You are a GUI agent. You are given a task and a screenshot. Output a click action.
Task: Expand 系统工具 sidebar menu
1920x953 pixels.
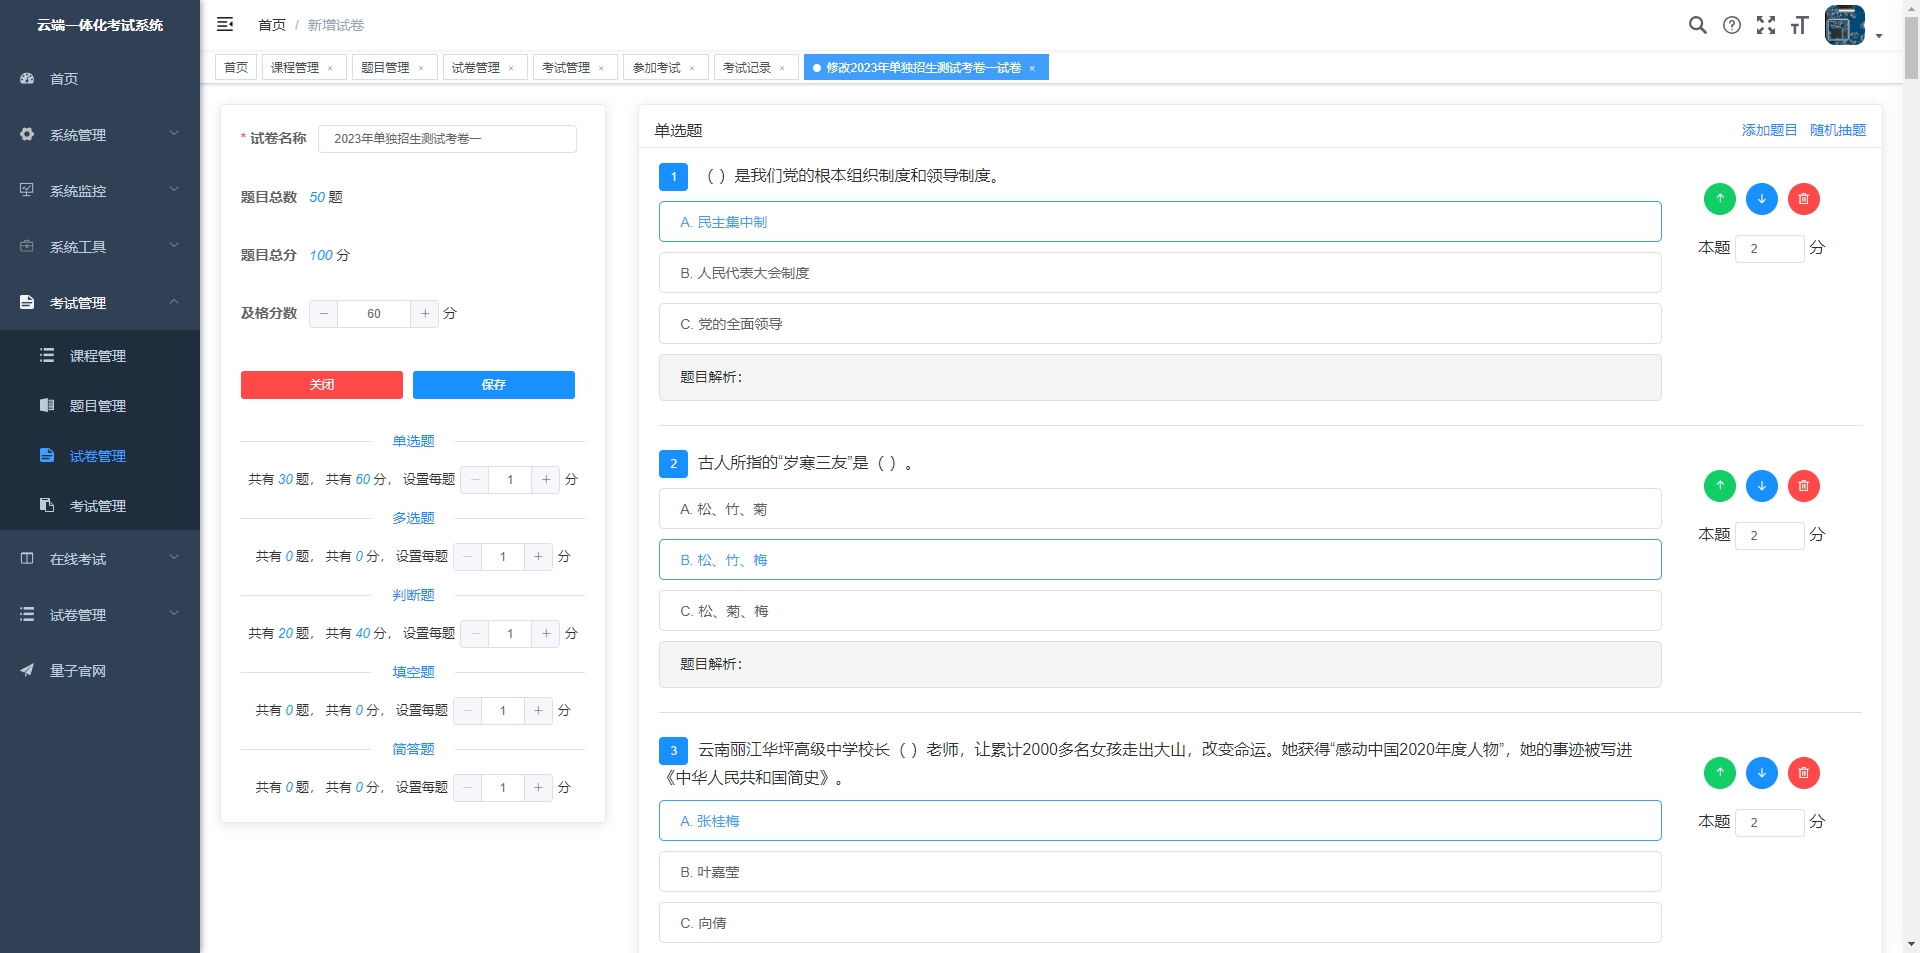[x=100, y=247]
